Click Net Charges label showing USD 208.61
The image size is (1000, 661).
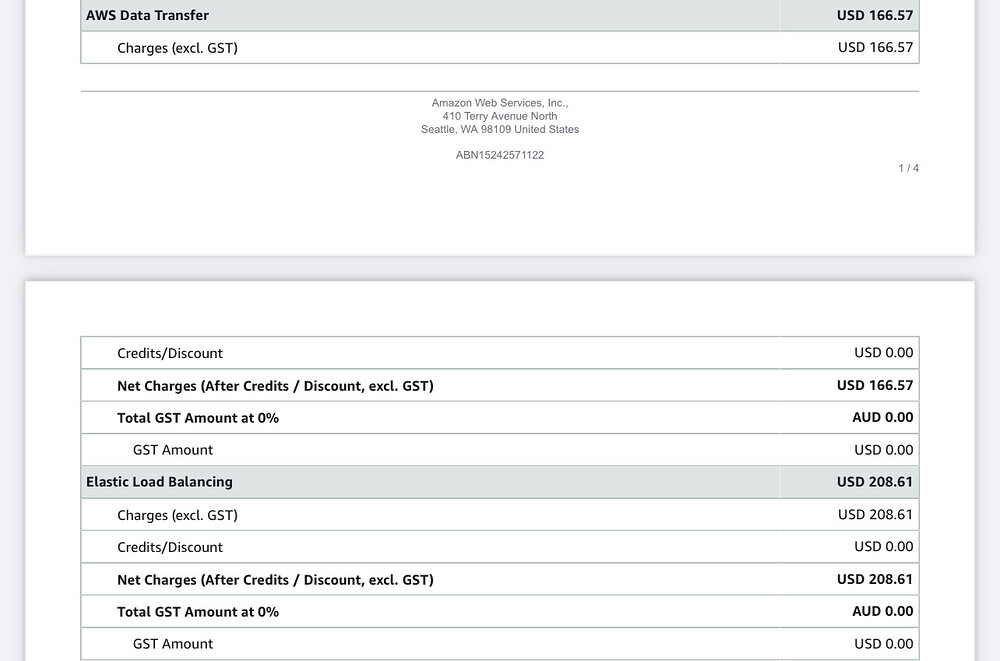pos(275,580)
